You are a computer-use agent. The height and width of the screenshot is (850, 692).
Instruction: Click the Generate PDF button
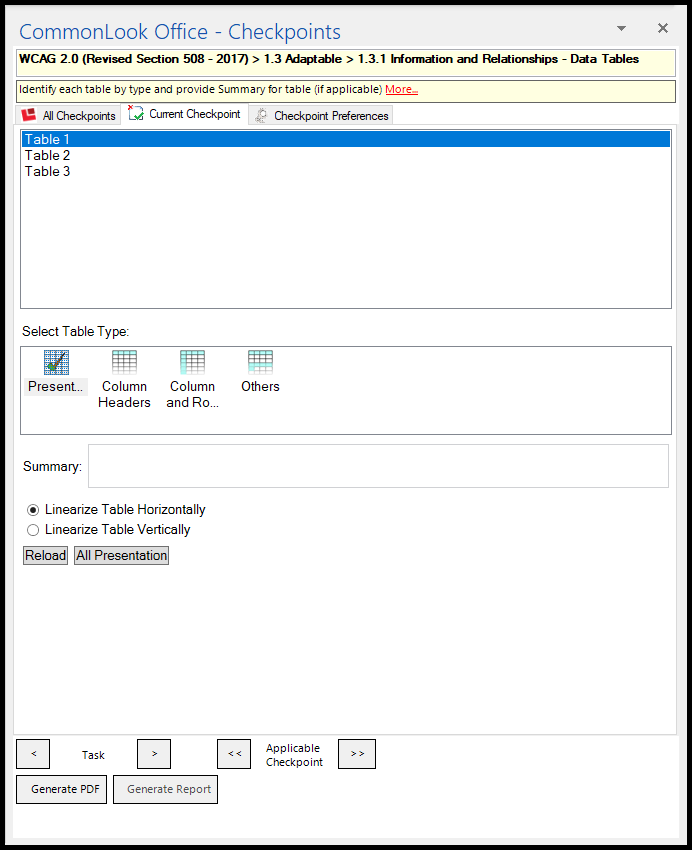pyautogui.click(x=62, y=789)
